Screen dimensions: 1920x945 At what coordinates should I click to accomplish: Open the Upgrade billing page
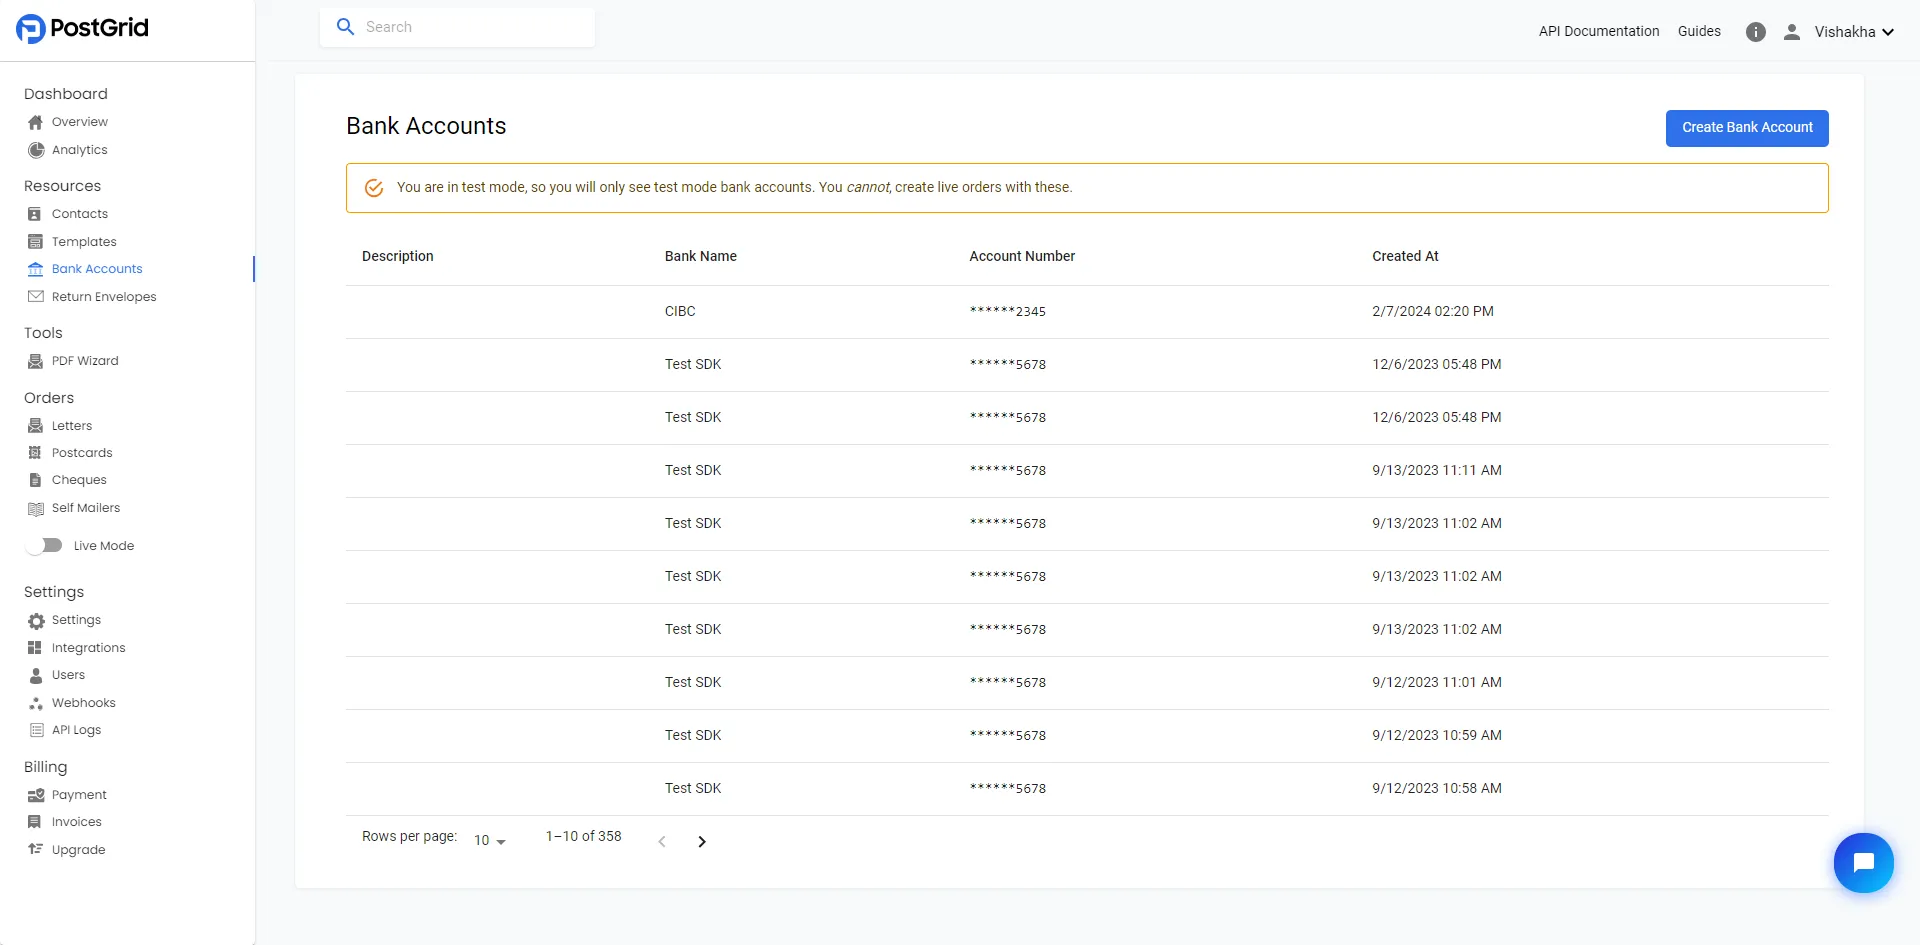coord(77,849)
